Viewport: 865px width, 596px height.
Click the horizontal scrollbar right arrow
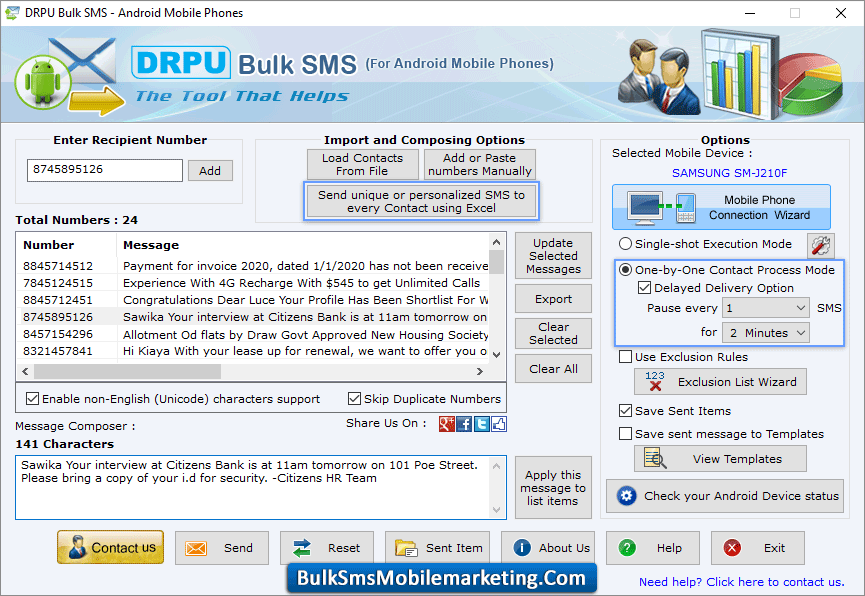[480, 372]
